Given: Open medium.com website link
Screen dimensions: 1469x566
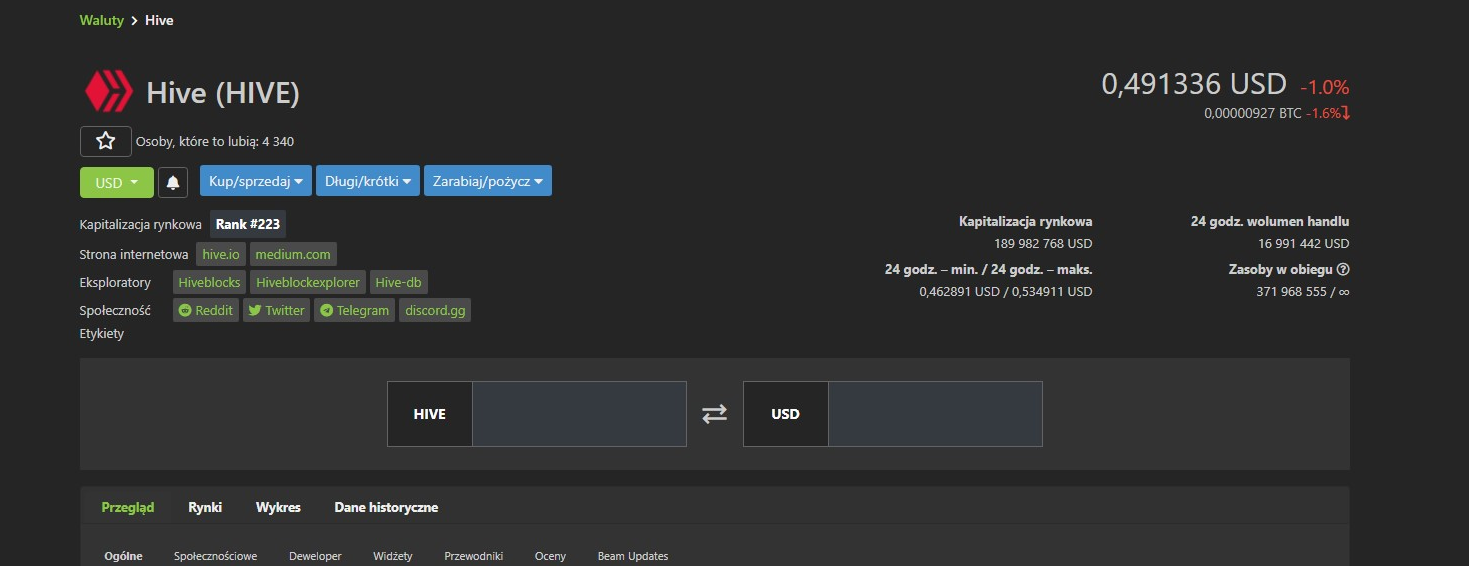Looking at the screenshot, I should tap(293, 254).
